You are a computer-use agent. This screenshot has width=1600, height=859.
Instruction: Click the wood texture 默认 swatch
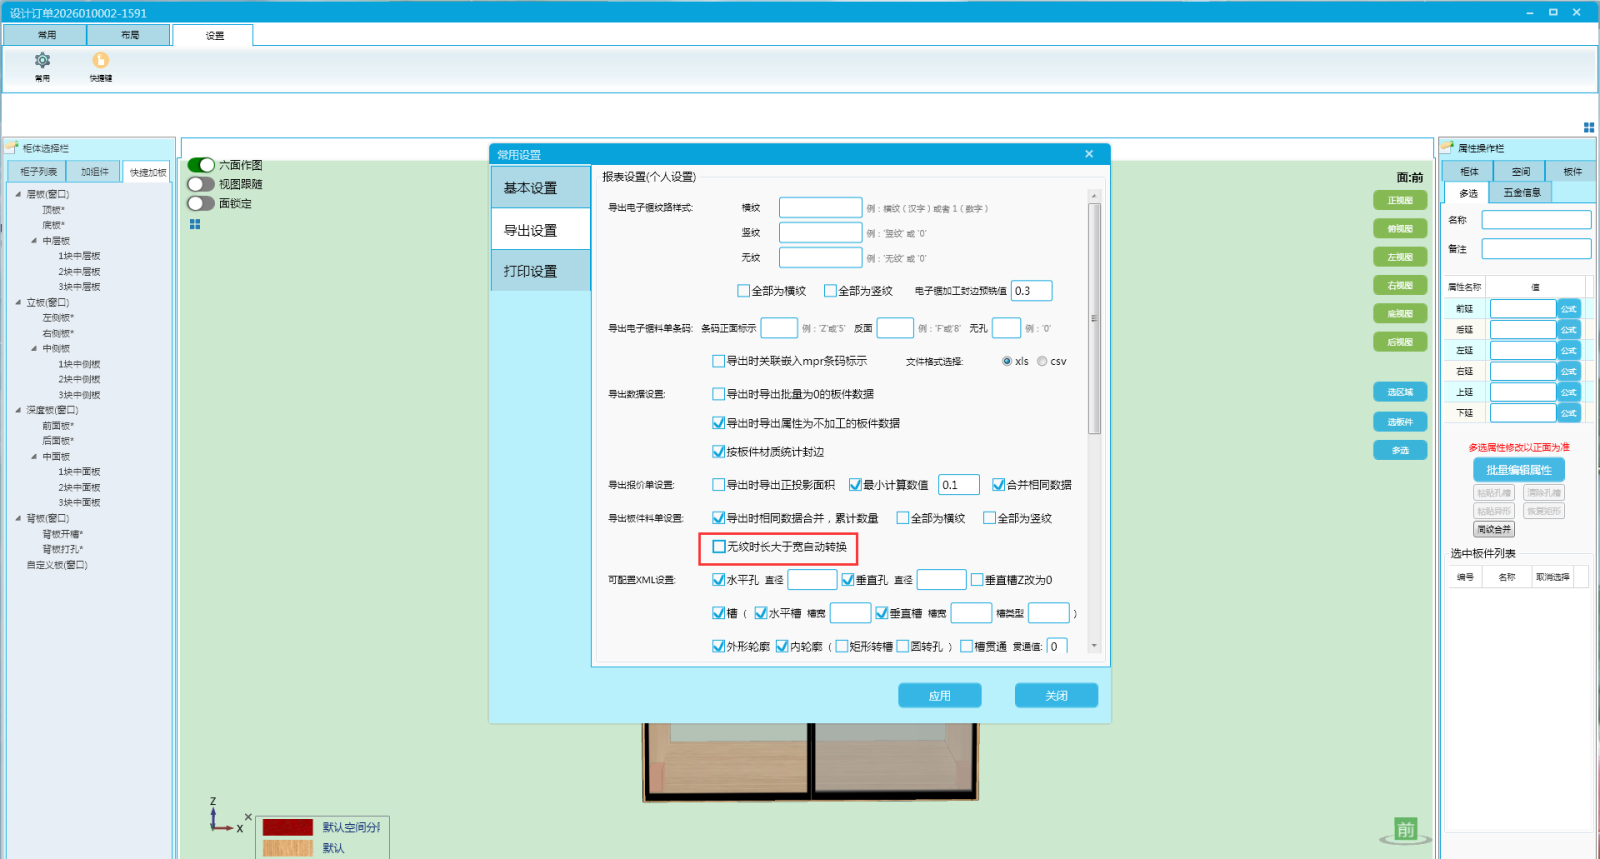click(288, 848)
